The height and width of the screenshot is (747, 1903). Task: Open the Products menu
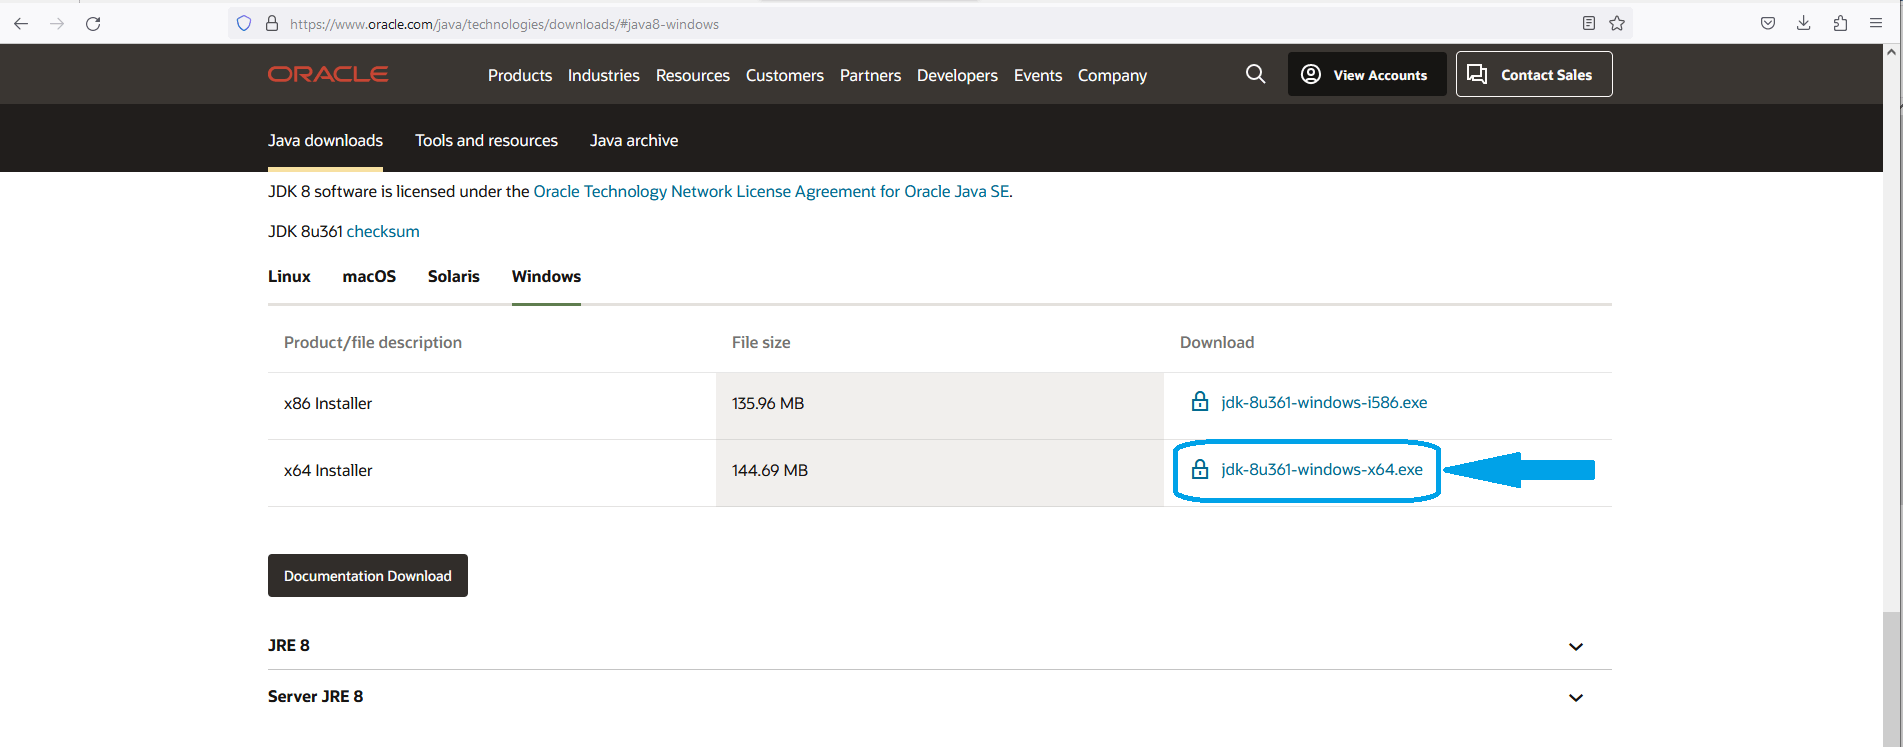[520, 75]
